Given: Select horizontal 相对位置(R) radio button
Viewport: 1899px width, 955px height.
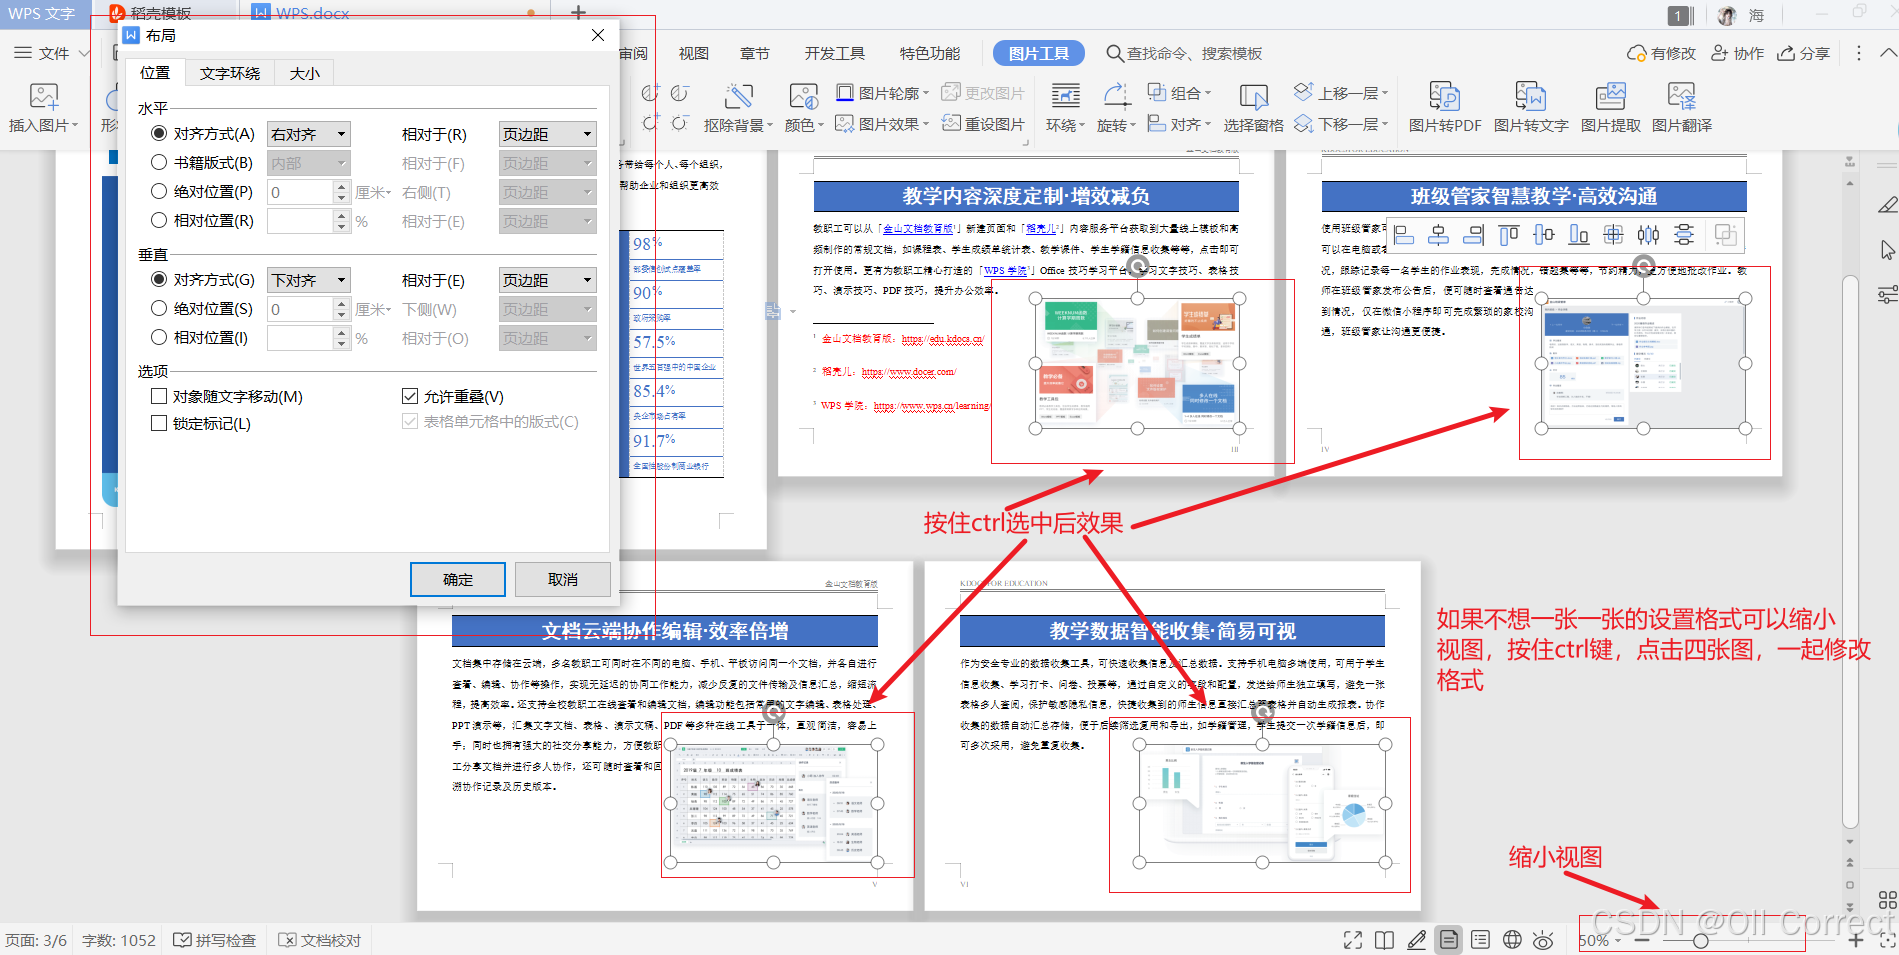Looking at the screenshot, I should (159, 220).
